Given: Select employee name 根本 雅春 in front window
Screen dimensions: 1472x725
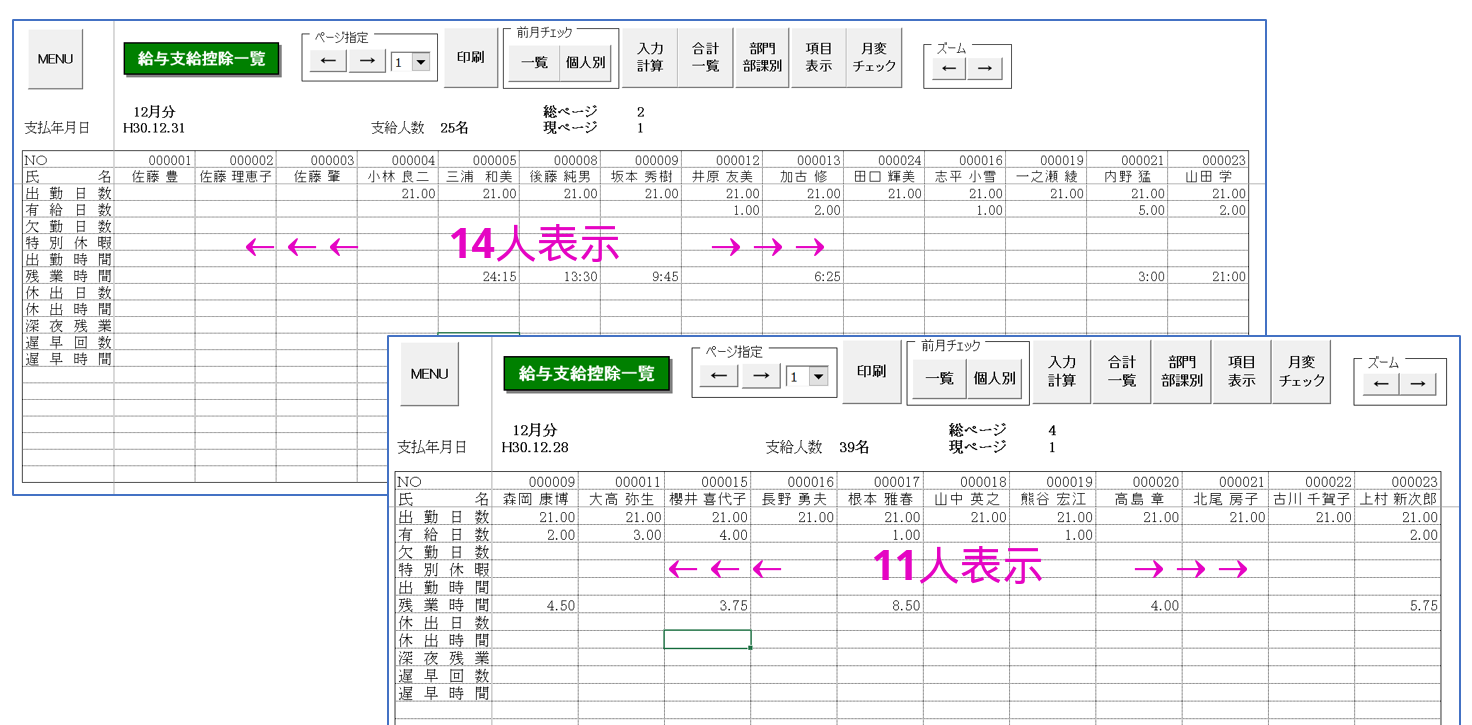Looking at the screenshot, I should tap(880, 498).
